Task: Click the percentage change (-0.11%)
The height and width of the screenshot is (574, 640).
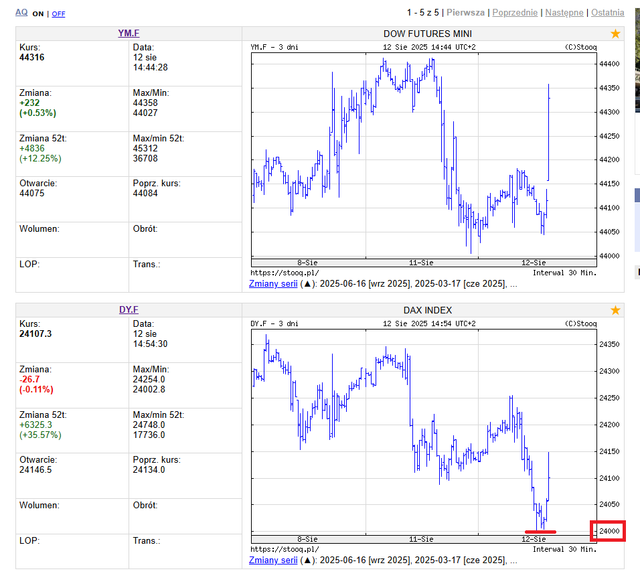Action: point(36,389)
